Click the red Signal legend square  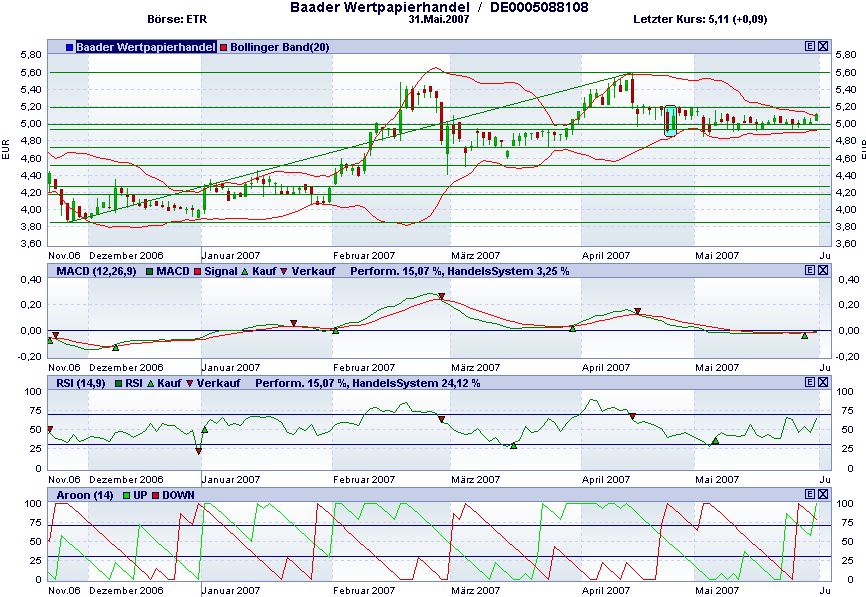(197, 272)
